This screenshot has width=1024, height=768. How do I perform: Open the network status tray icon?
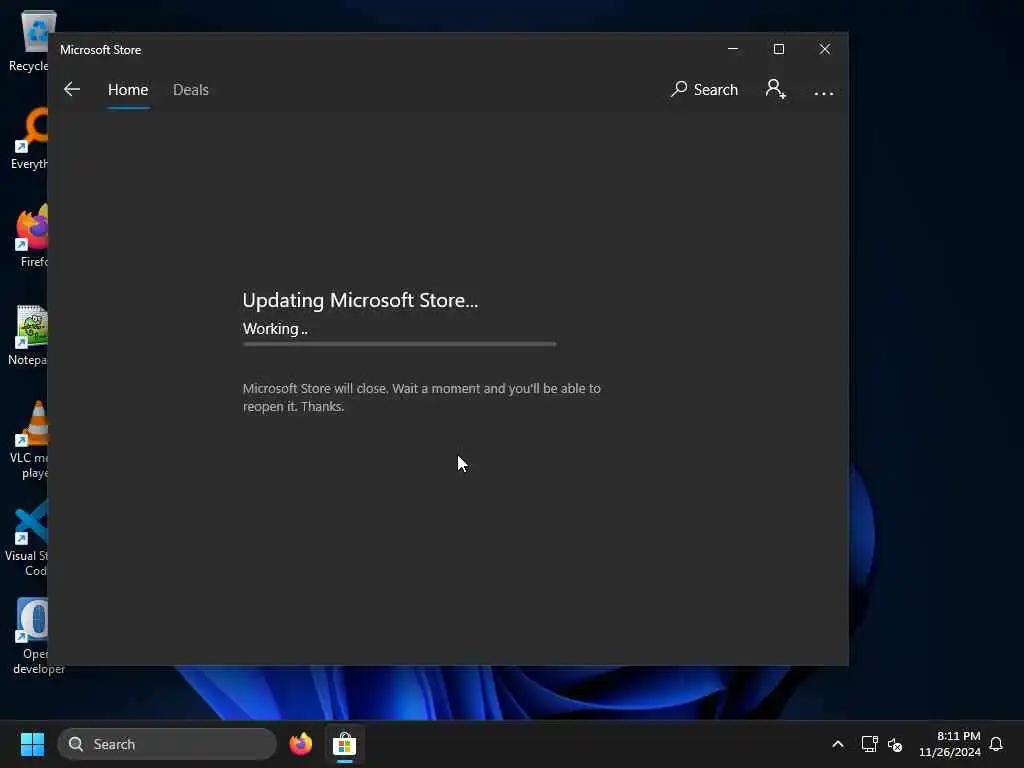[869, 744]
